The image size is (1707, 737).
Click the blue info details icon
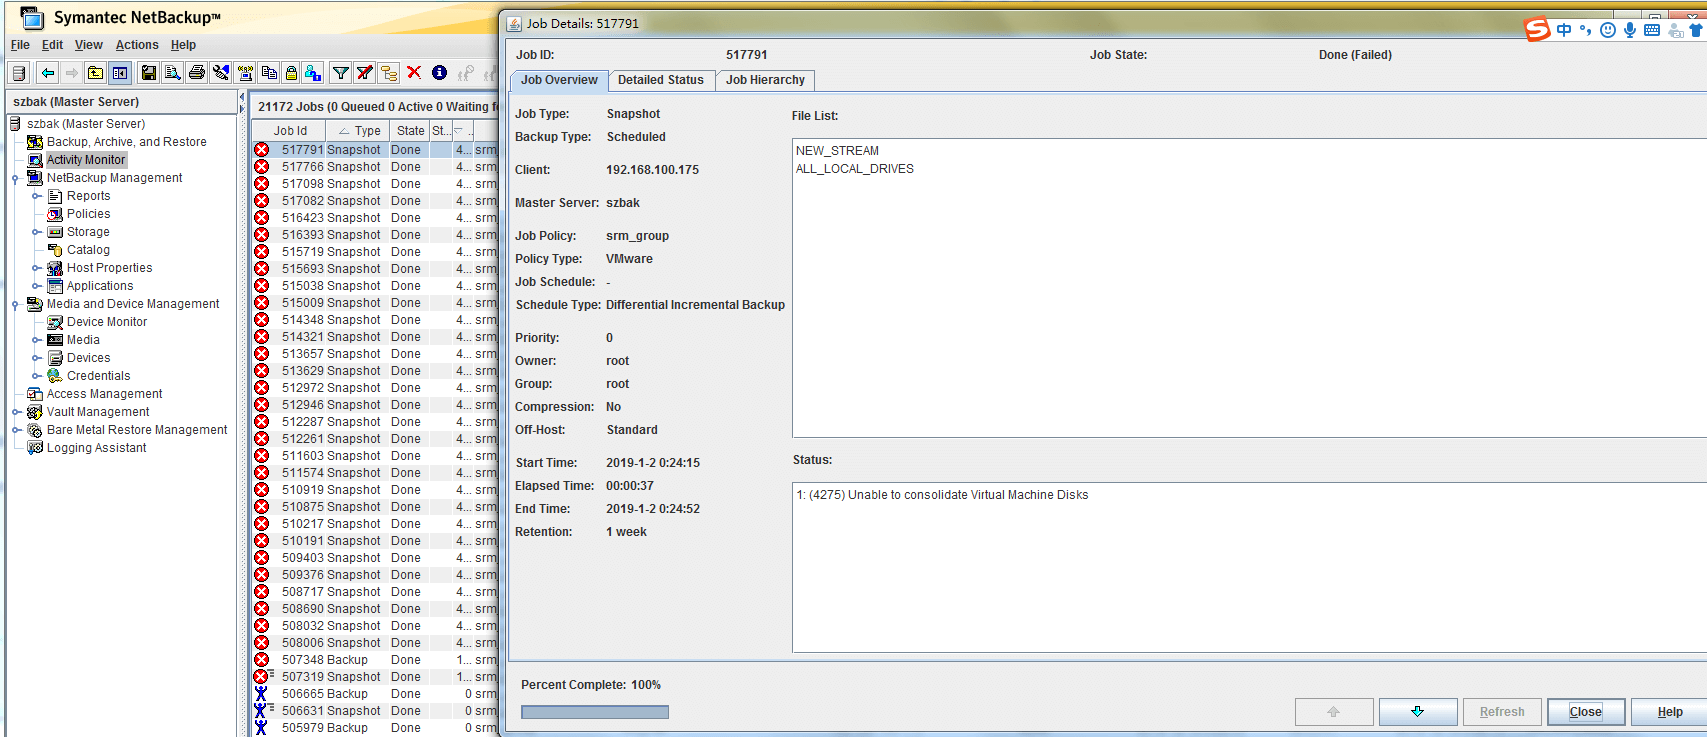click(439, 72)
